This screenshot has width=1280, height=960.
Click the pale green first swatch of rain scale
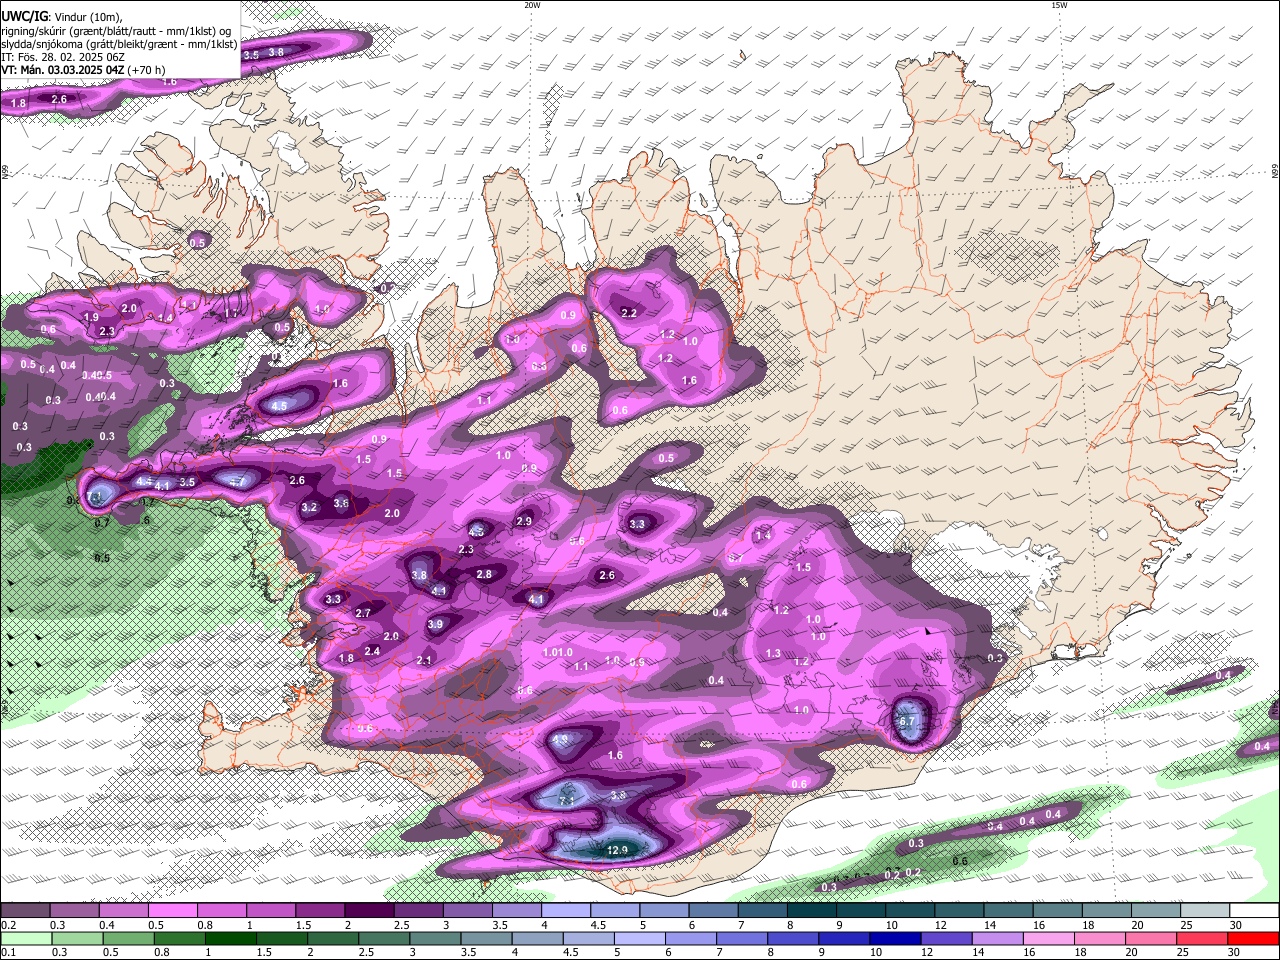point(25,939)
